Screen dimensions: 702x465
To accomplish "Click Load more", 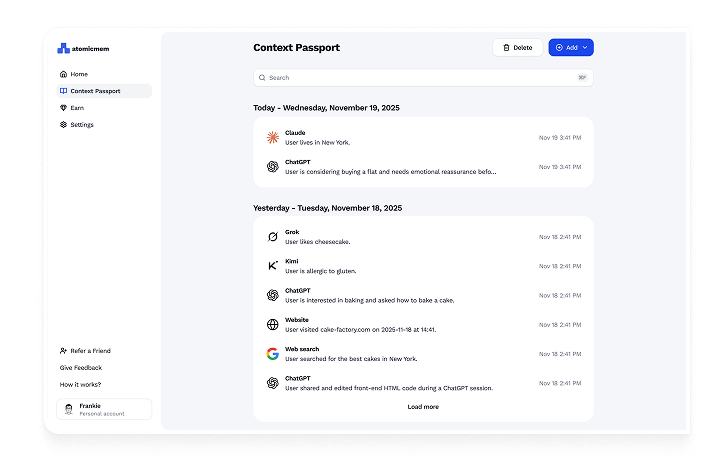I will pyautogui.click(x=423, y=407).
